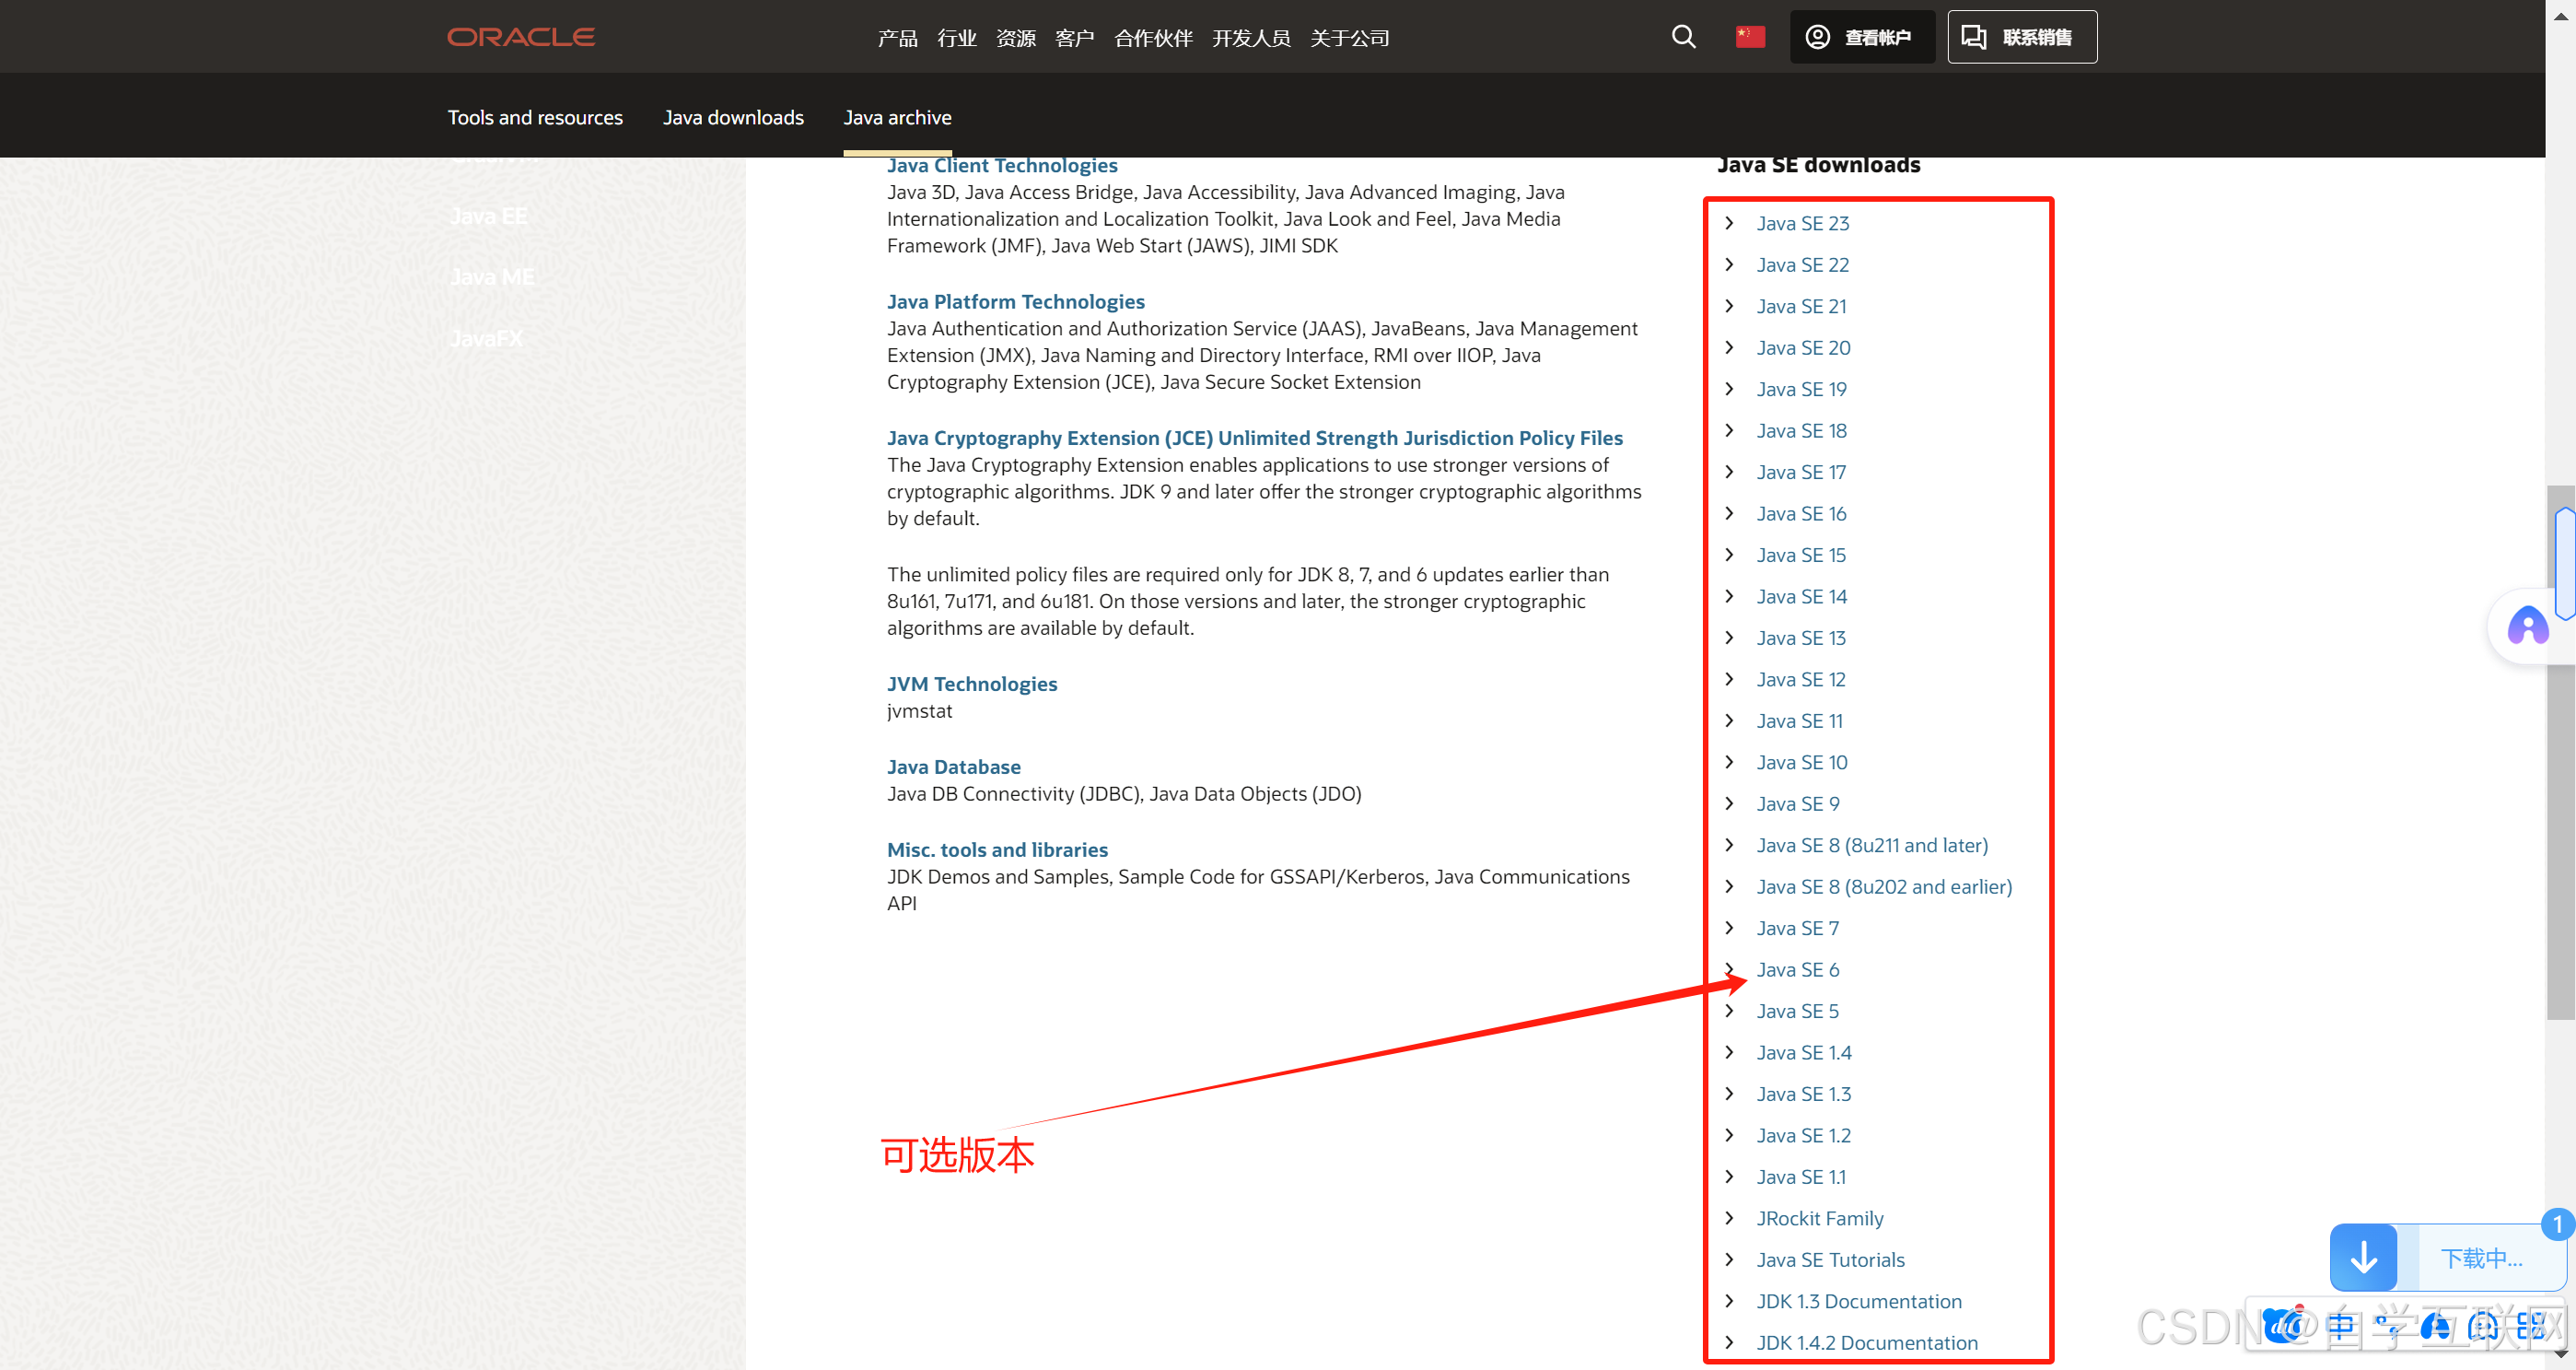This screenshot has width=2576, height=1370.
Task: Click Java ME in the left sidebar
Action: (492, 277)
